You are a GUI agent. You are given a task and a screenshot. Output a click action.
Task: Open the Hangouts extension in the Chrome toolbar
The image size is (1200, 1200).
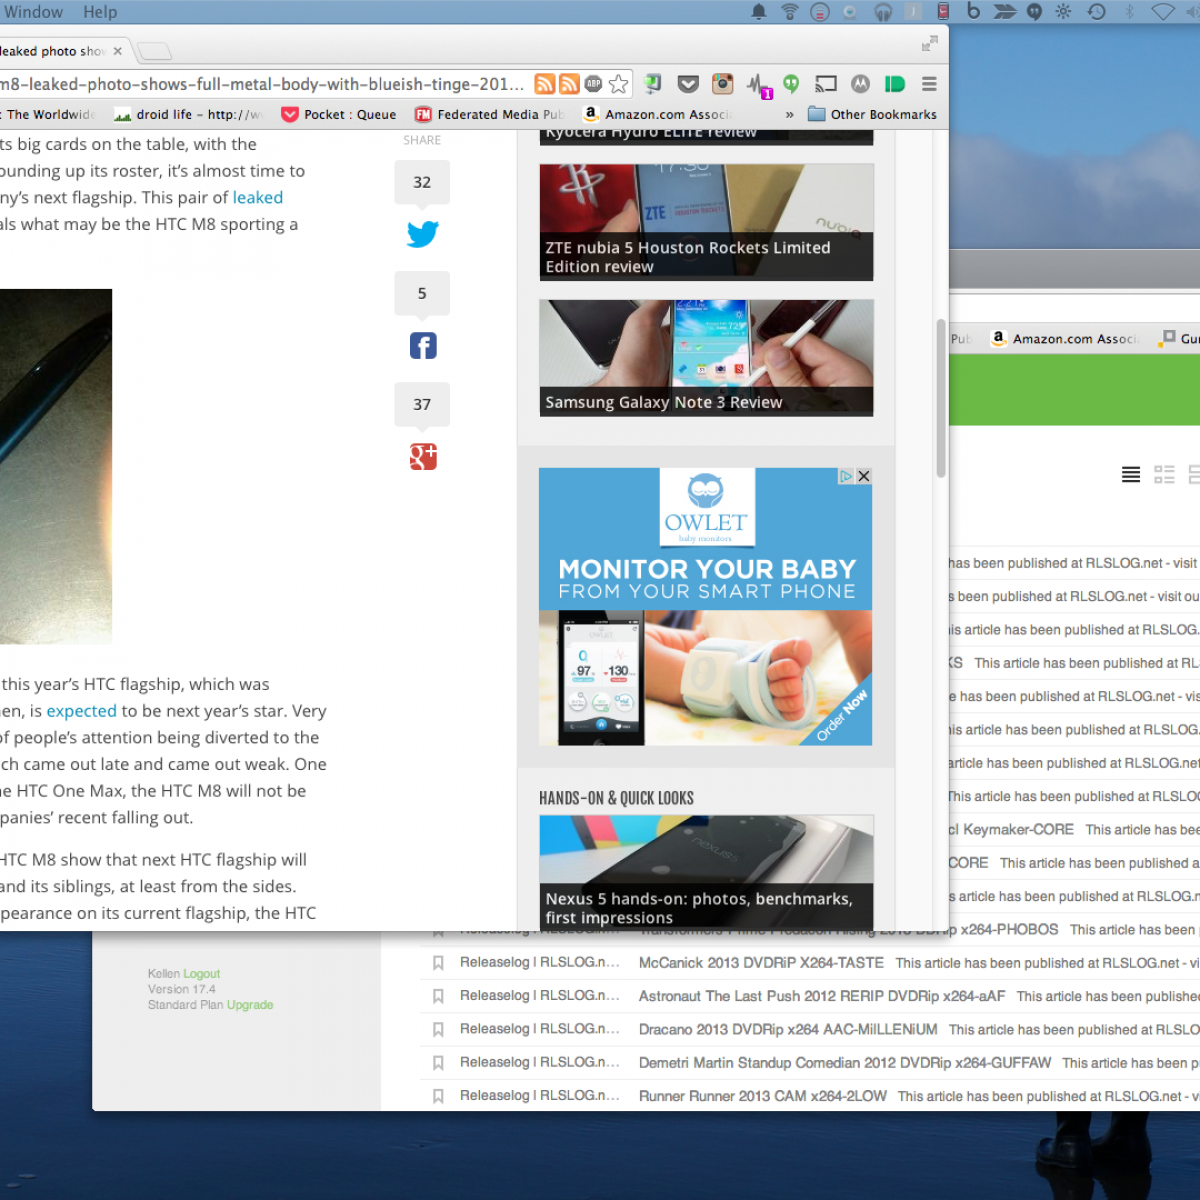tap(791, 84)
